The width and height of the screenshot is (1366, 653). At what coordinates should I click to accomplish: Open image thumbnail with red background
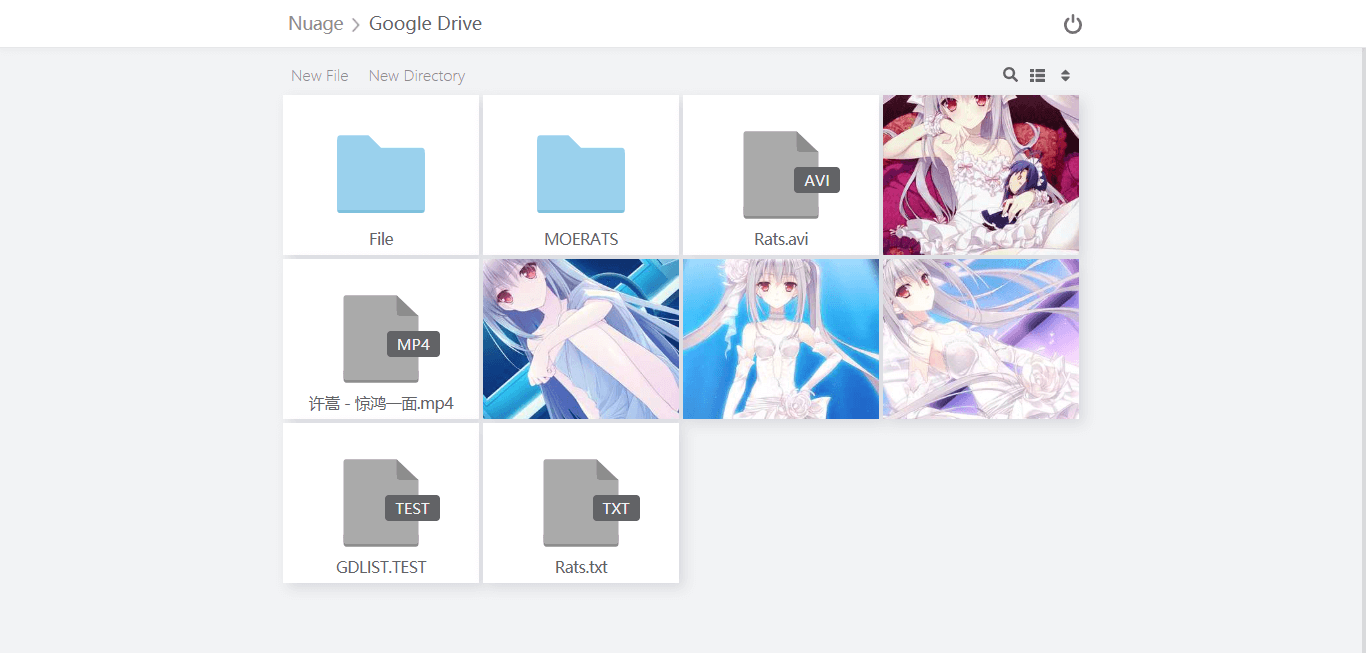pyautogui.click(x=981, y=175)
